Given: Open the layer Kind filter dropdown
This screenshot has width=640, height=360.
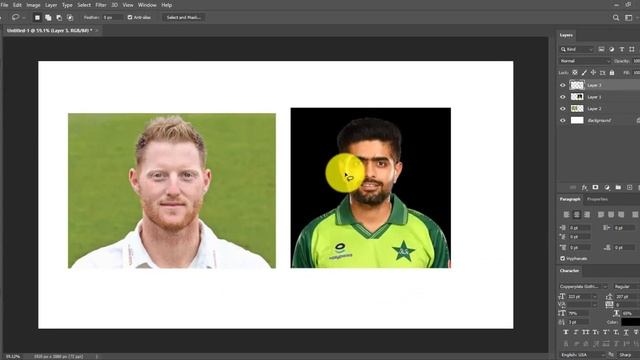Looking at the screenshot, I should [577, 49].
